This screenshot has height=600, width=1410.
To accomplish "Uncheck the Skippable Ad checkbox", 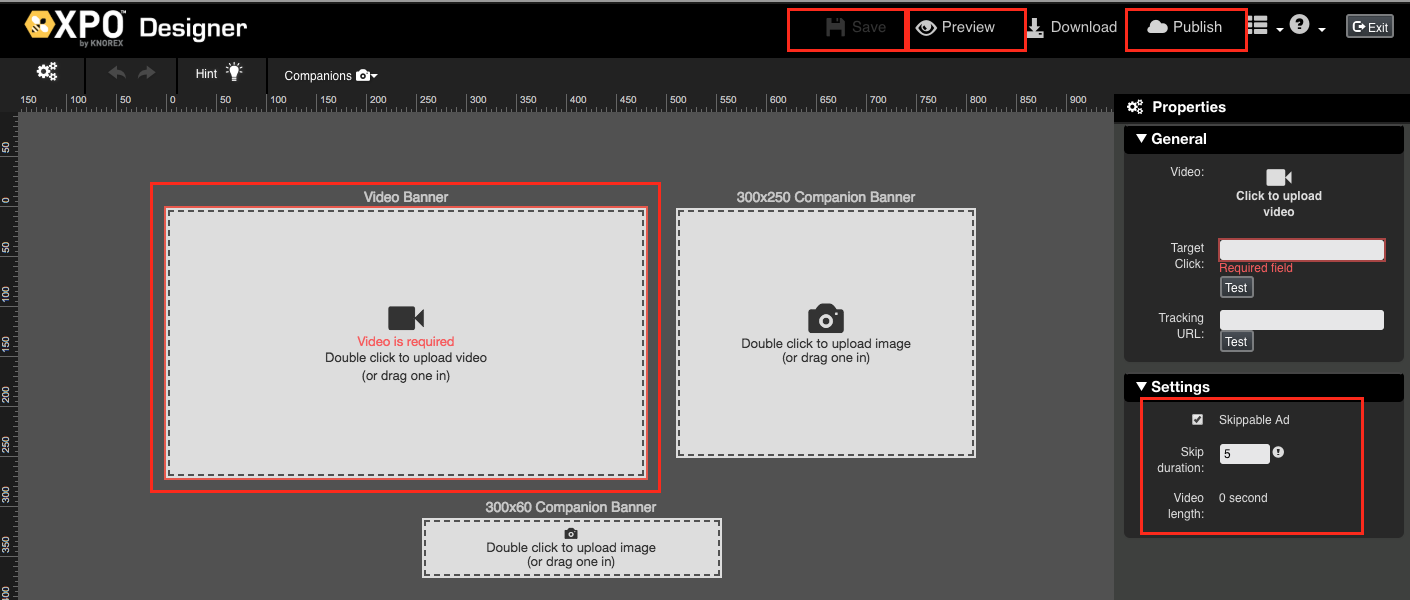I will click(x=1198, y=420).
